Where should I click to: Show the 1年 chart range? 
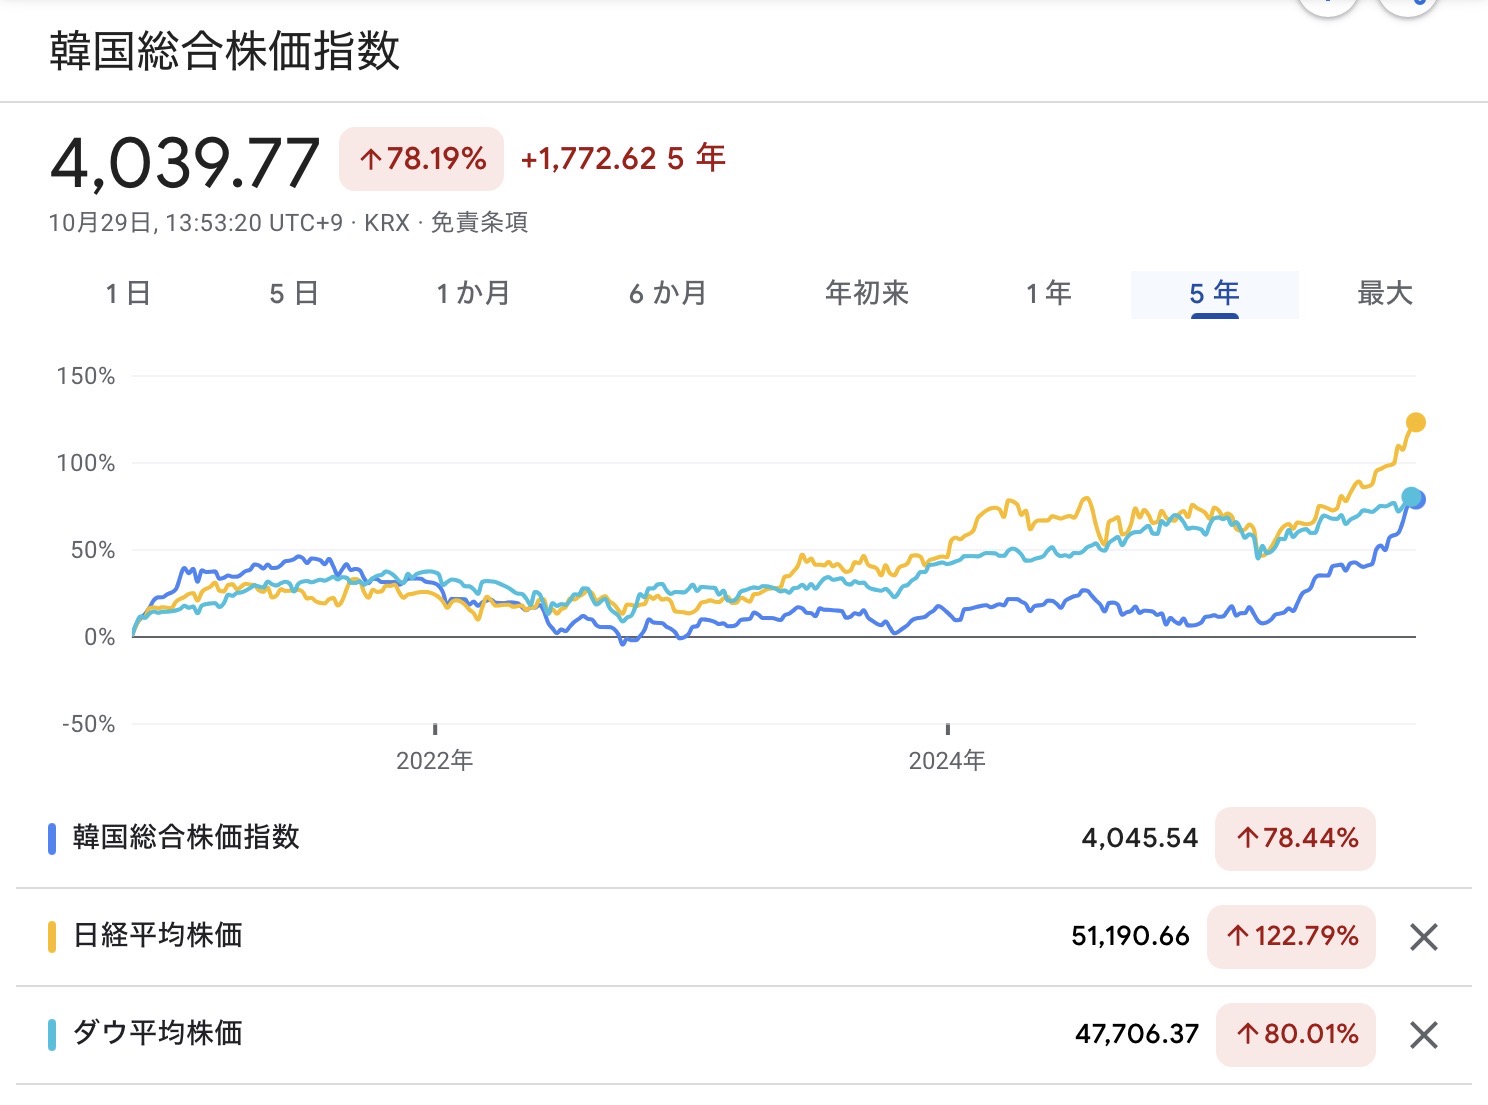1048,294
